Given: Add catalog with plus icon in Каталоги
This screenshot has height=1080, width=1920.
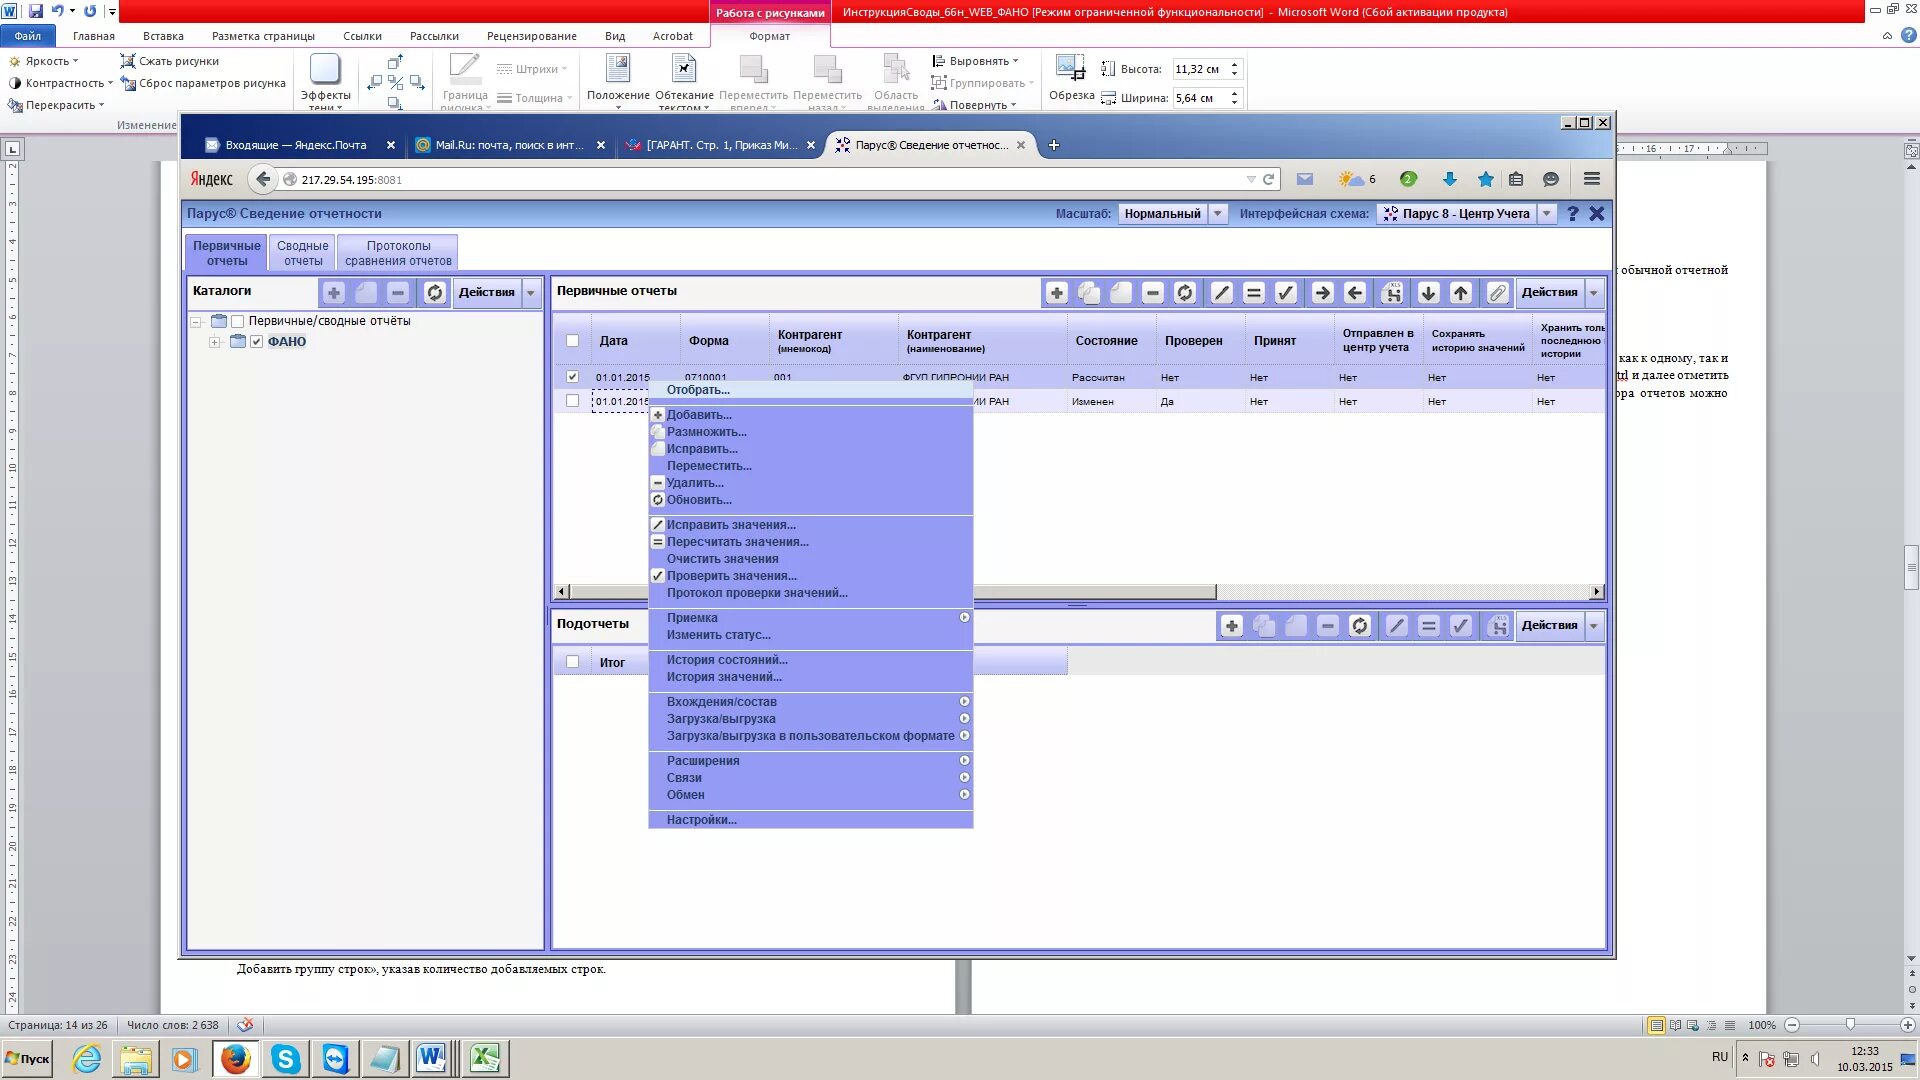Looking at the screenshot, I should click(x=334, y=293).
